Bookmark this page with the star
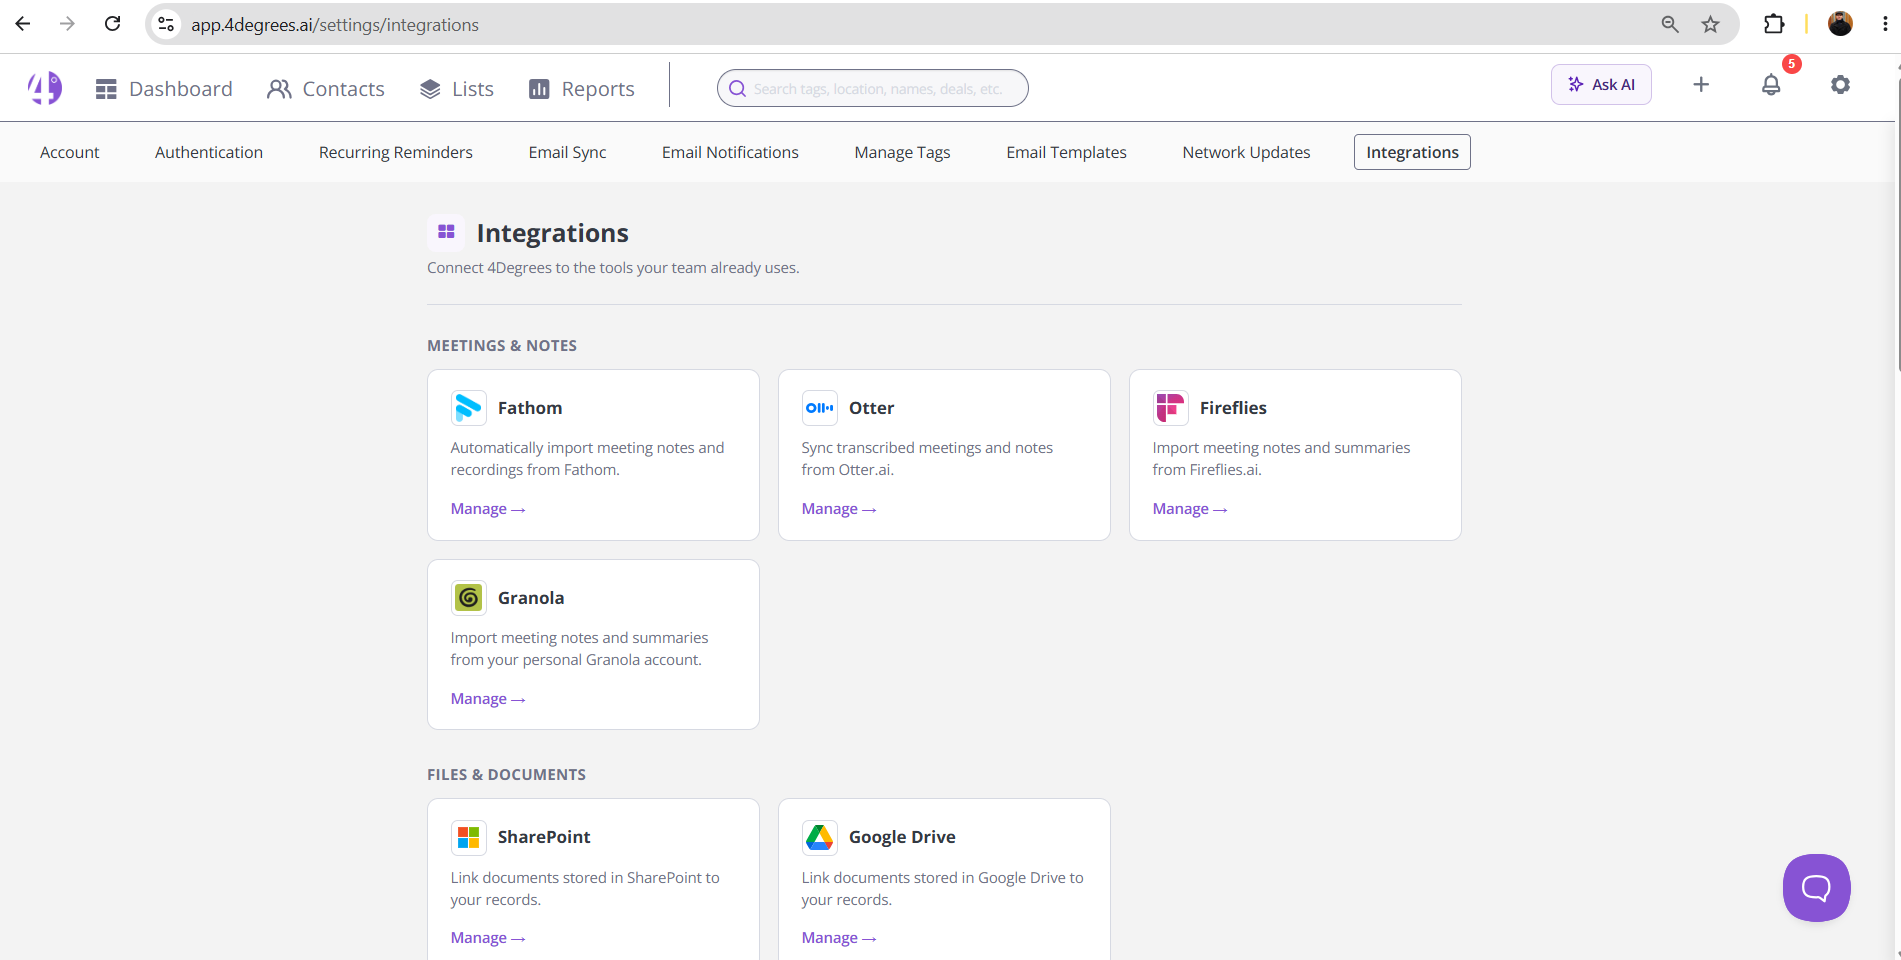1901x960 pixels. point(1711,24)
